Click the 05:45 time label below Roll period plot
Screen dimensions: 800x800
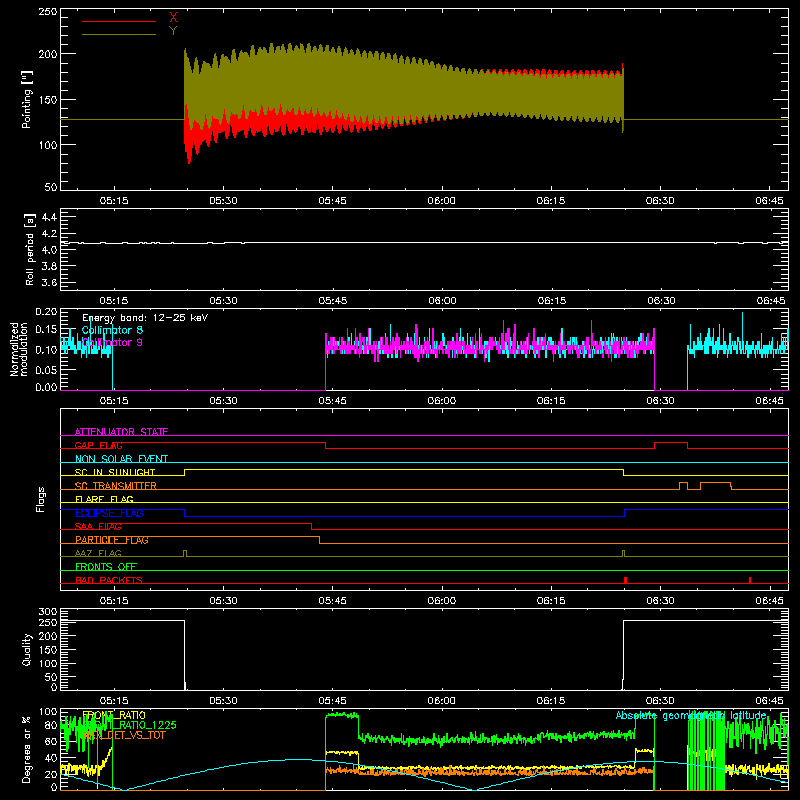click(x=333, y=301)
